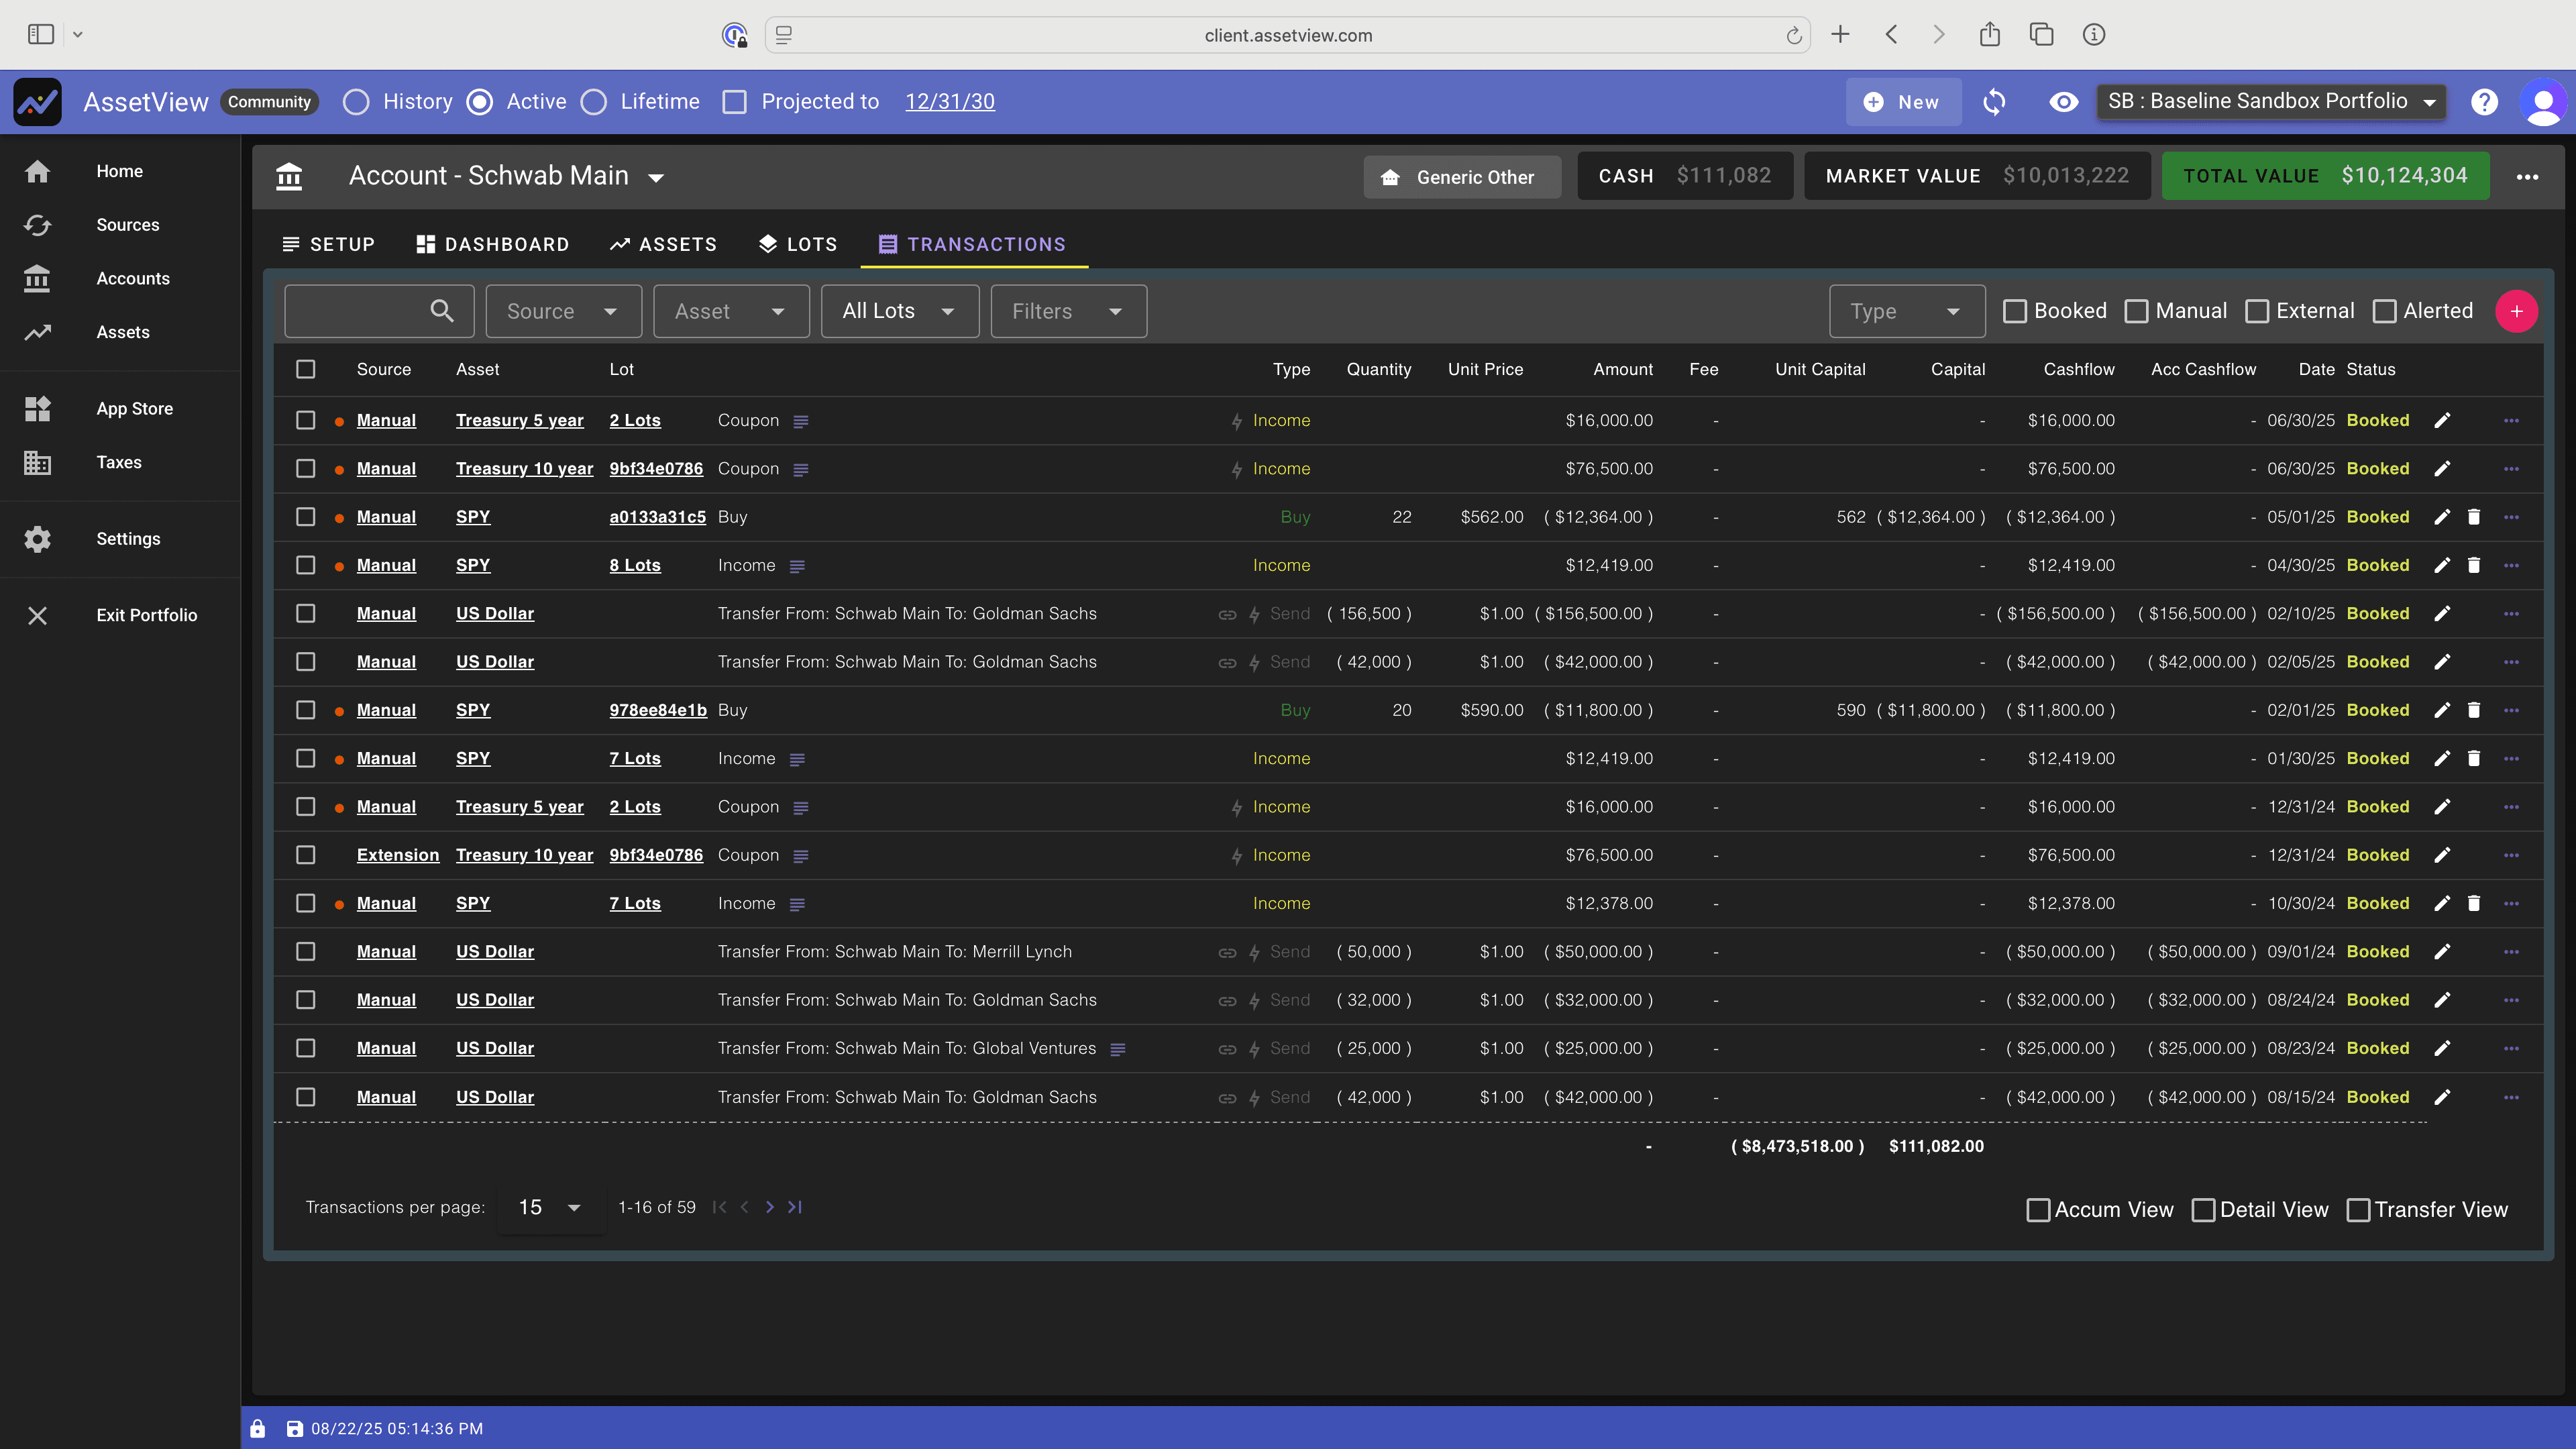The width and height of the screenshot is (2576, 1449).
Task: Check the Booked filter checkbox
Action: point(2015,311)
